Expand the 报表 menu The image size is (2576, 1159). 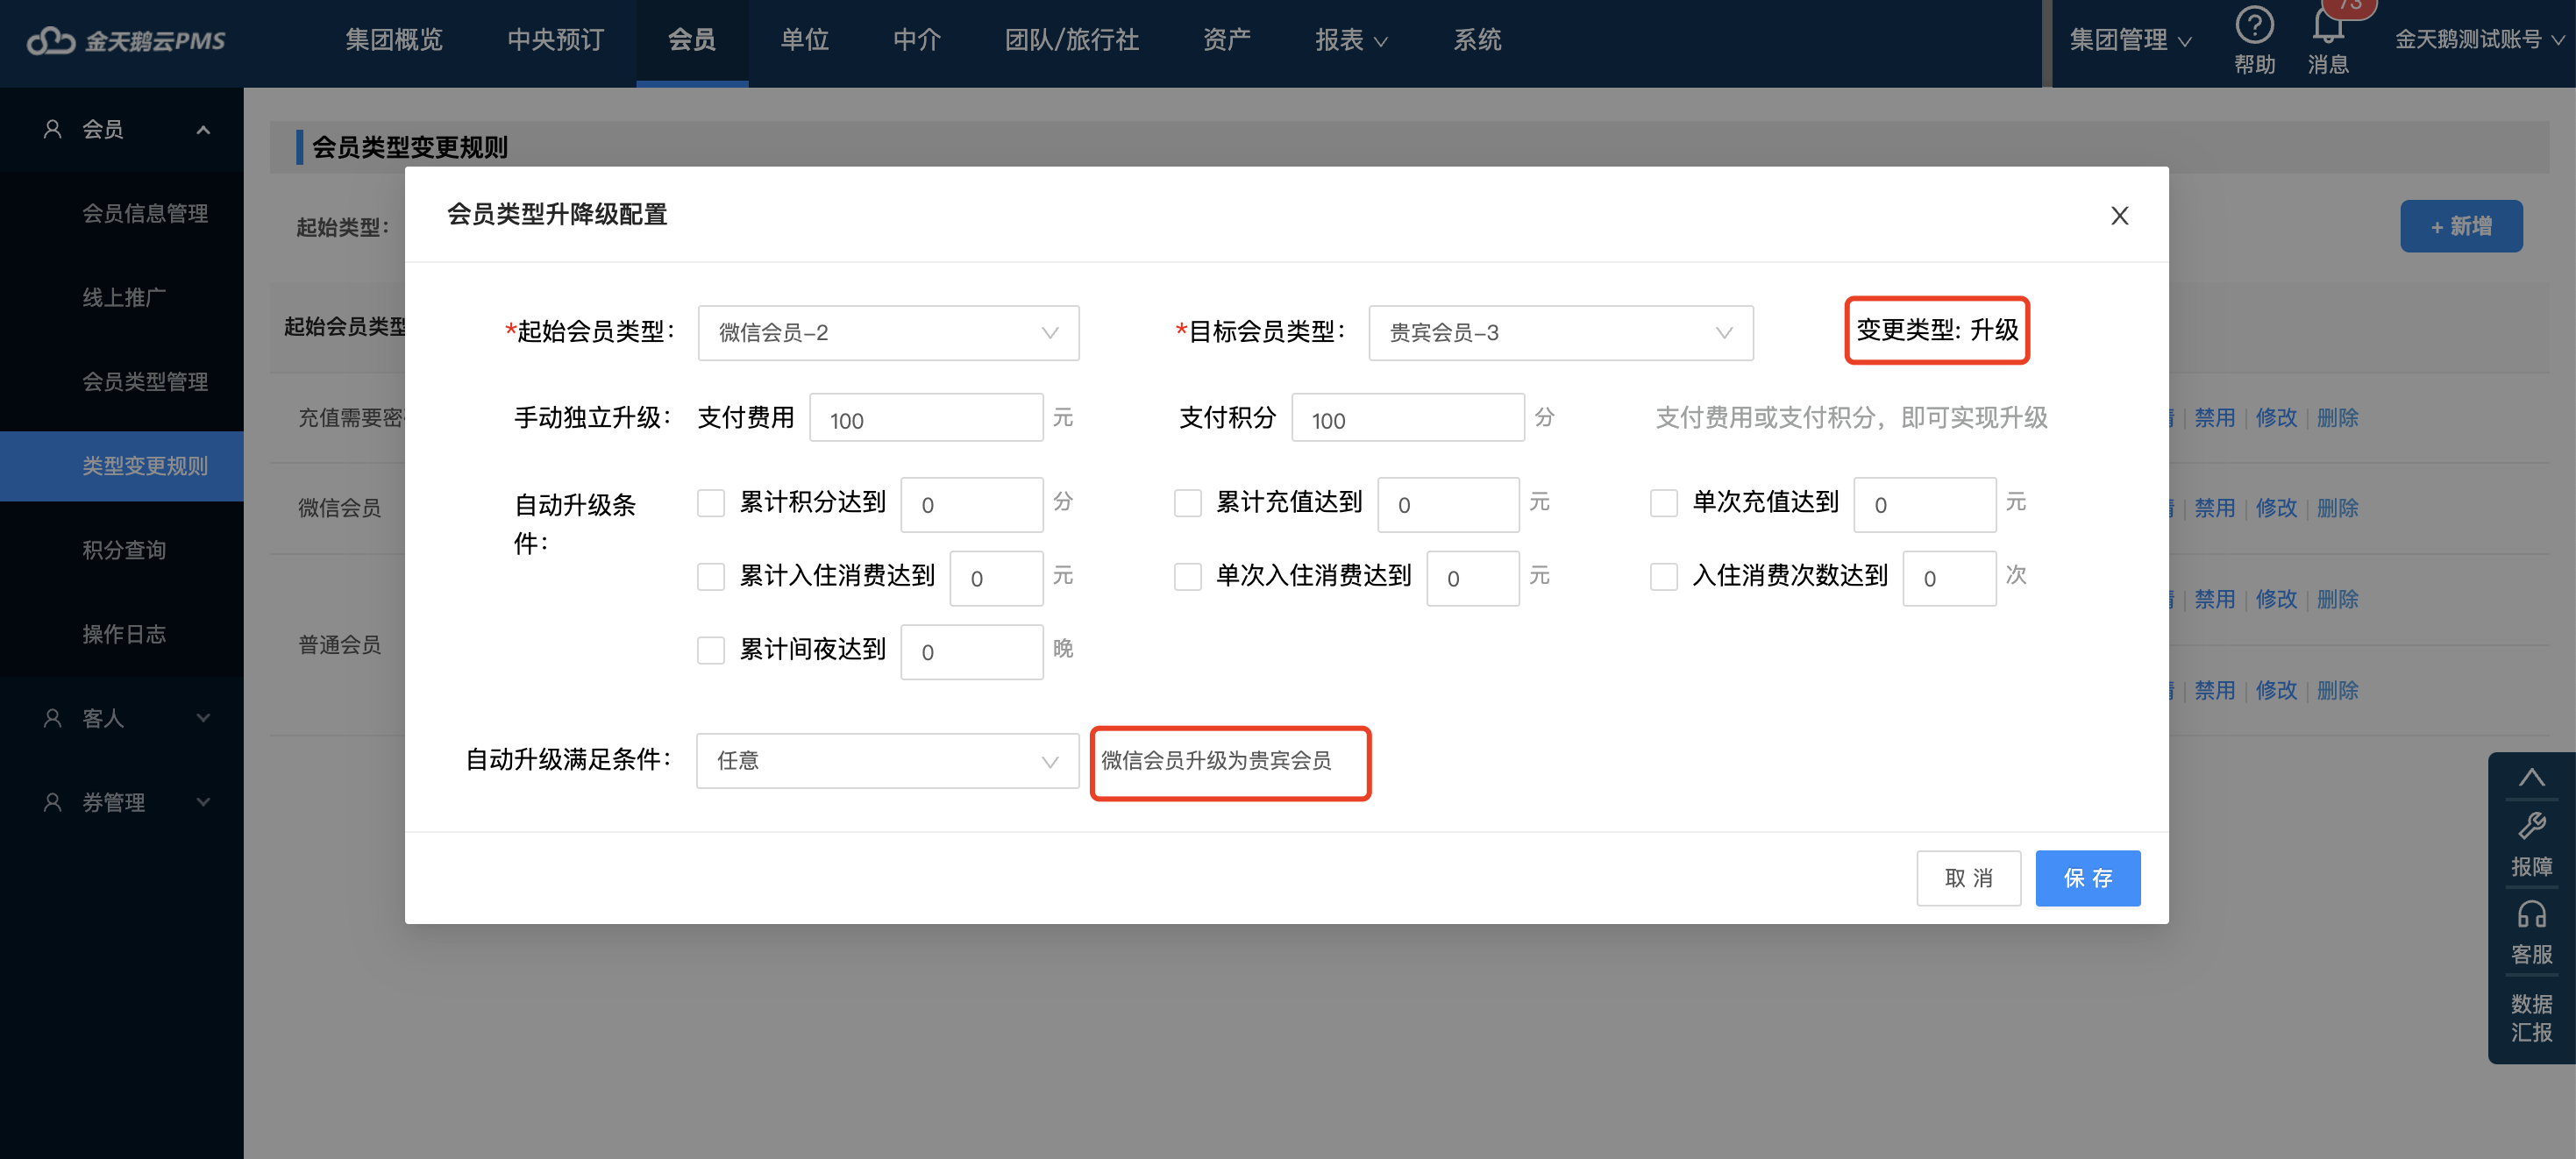1350,40
